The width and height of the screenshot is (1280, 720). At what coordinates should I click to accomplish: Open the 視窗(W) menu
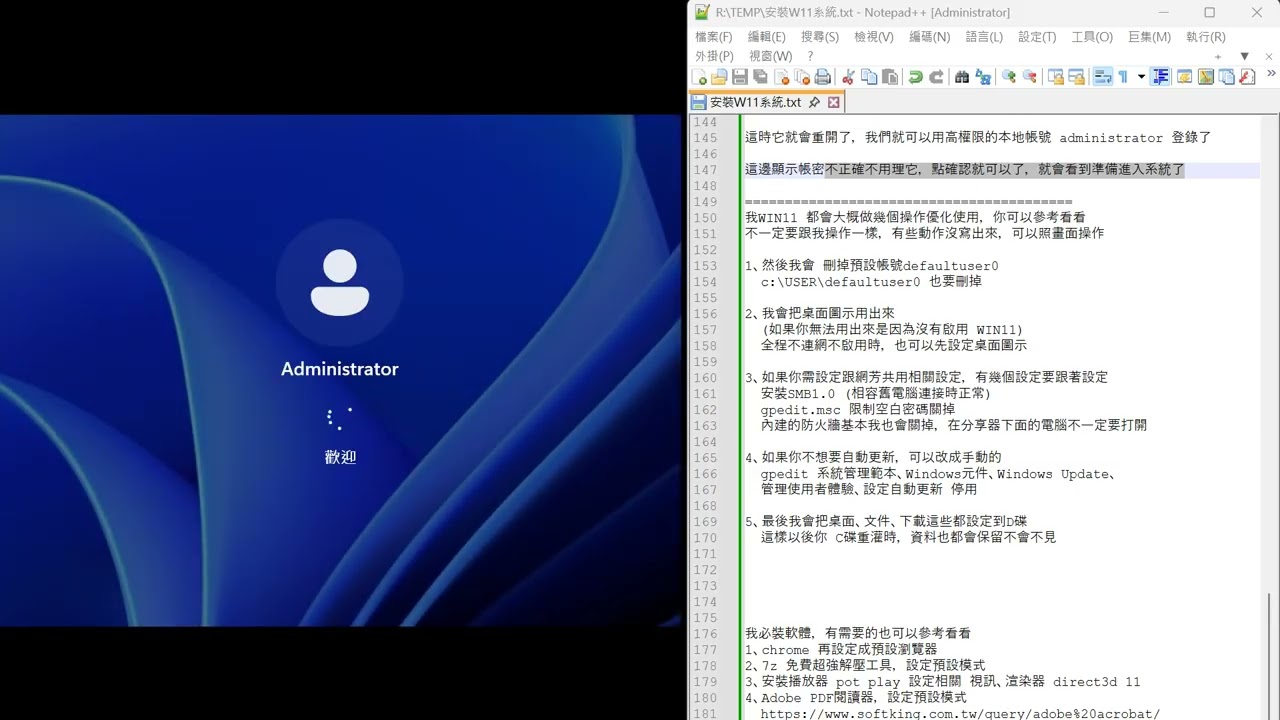(770, 56)
